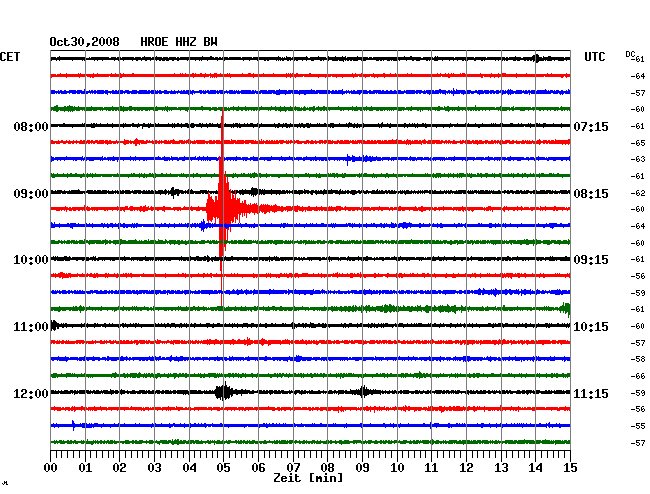Click the large red earthquake burst near minute 05
Viewport: 650px width, 494px height.
point(223,208)
